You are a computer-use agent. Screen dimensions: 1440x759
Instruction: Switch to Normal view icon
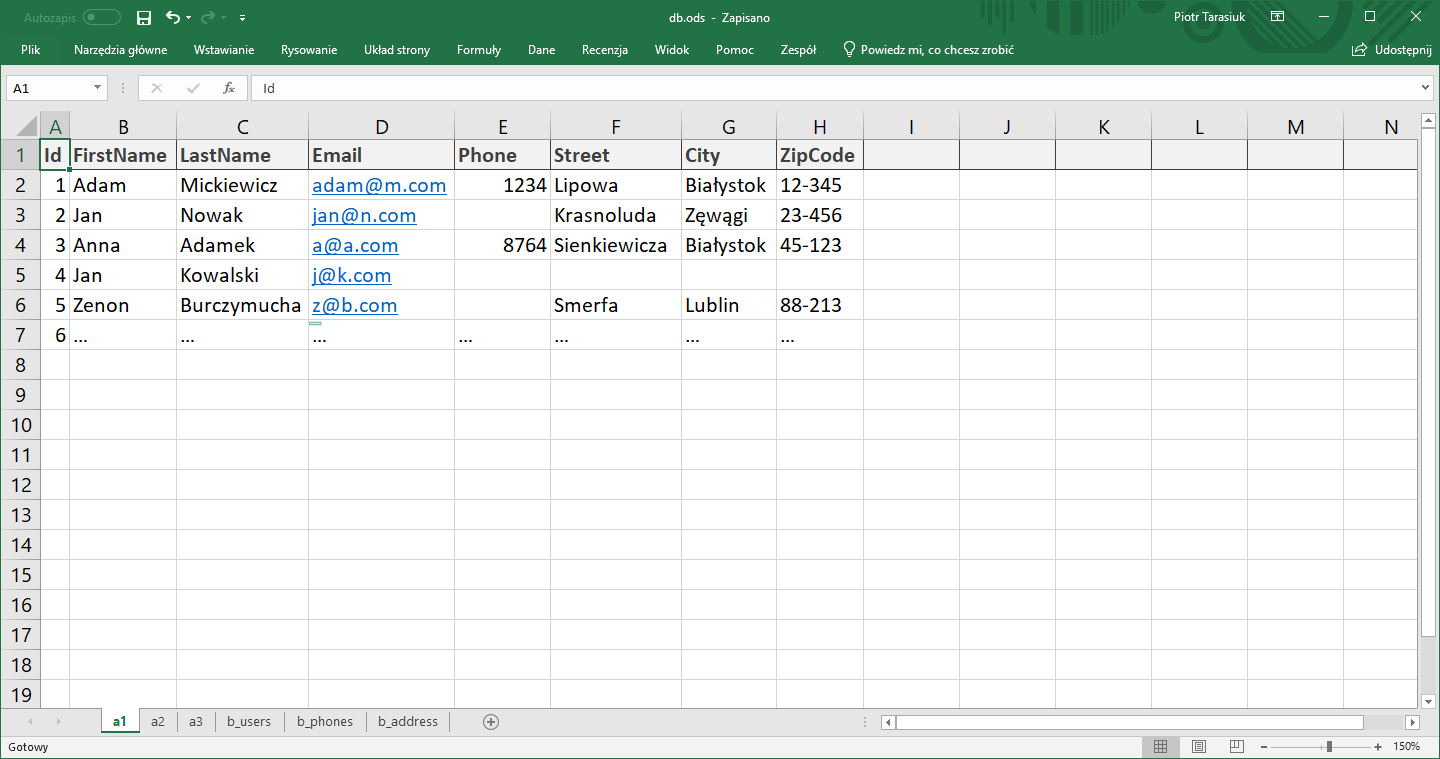1160,746
